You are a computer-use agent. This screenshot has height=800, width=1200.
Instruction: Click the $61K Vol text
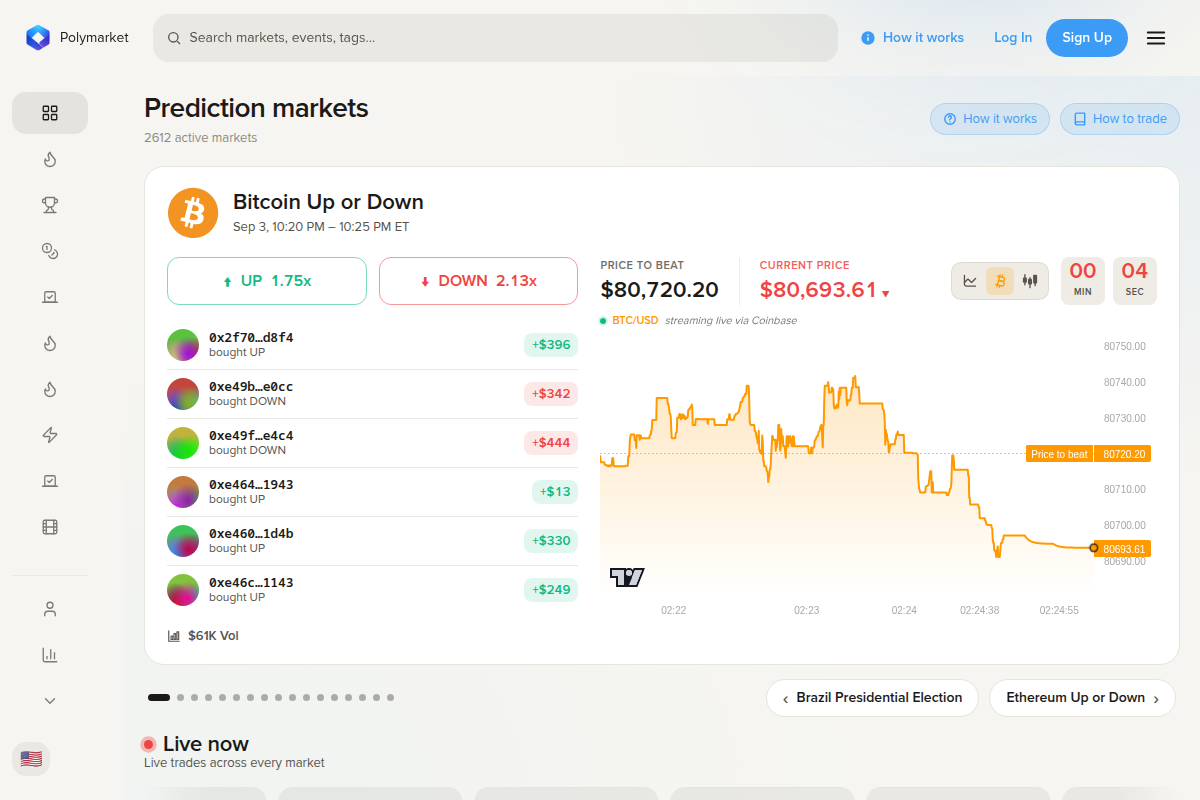[213, 636]
